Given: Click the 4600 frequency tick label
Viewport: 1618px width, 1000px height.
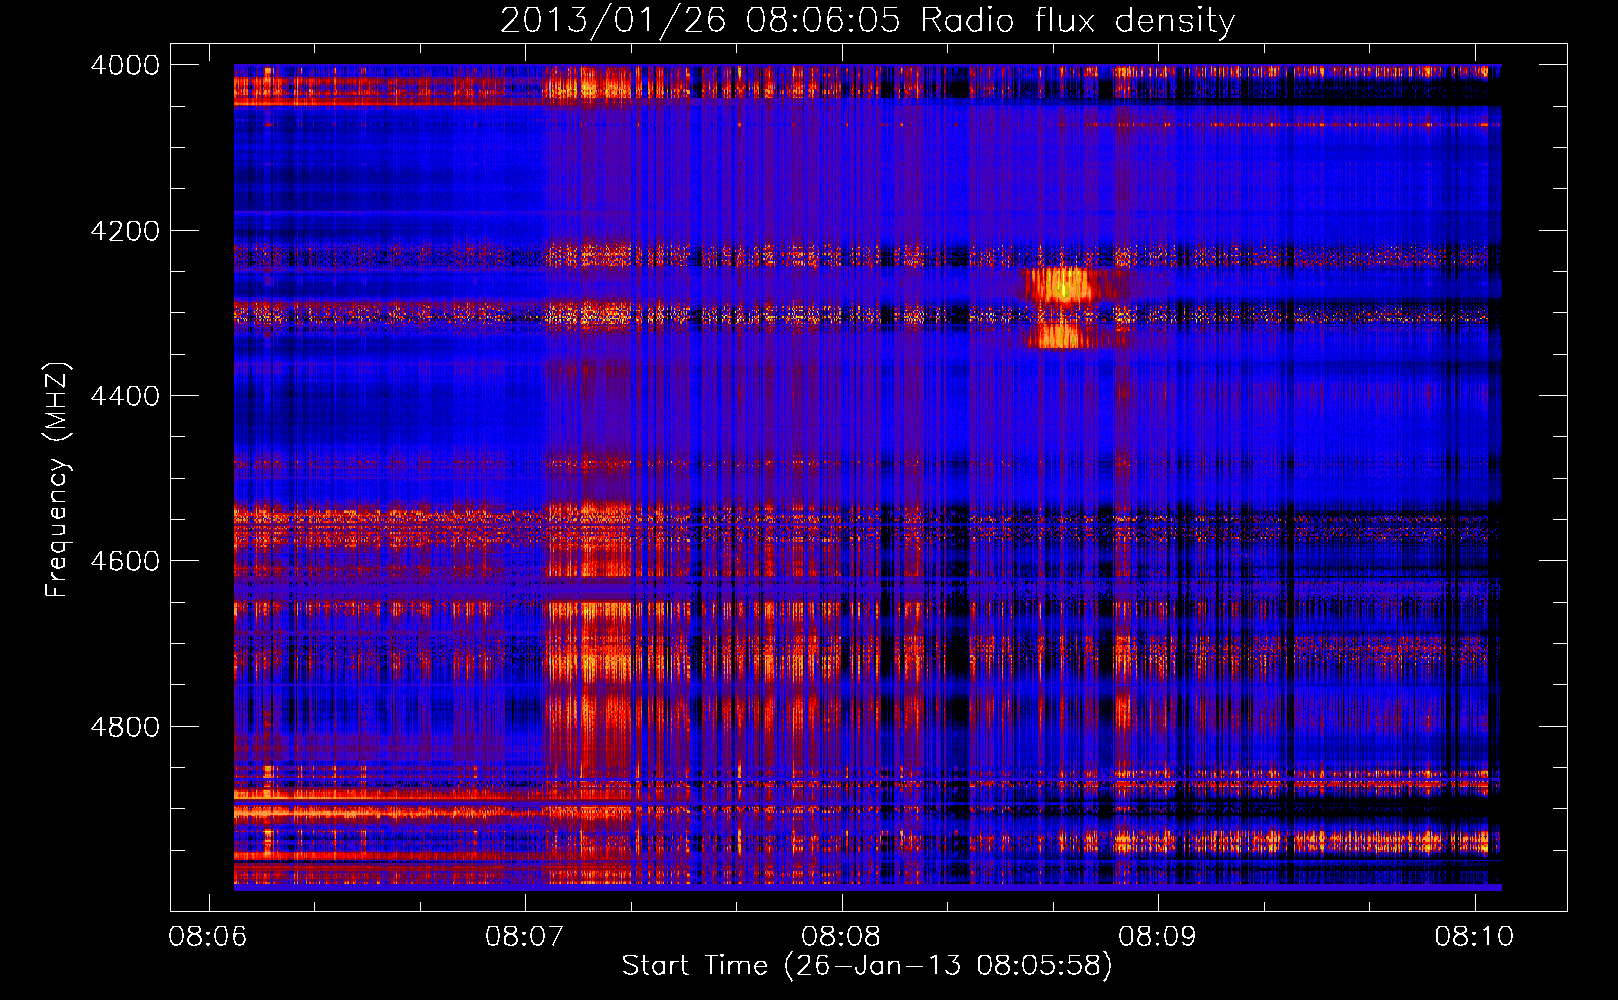Looking at the screenshot, I should click(x=125, y=561).
